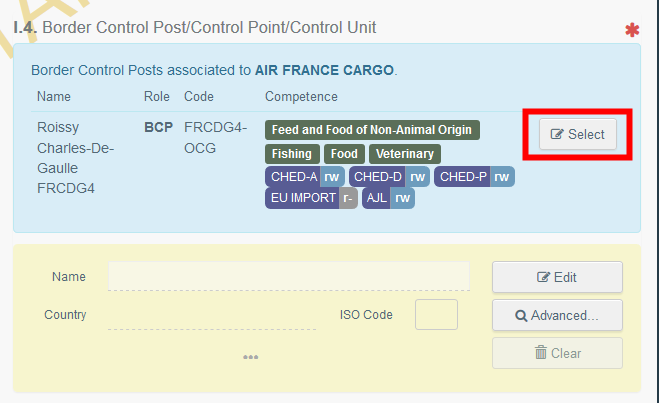Click the Feed and Food of Non-Animal Origin tag
659x403 pixels.
[372, 130]
